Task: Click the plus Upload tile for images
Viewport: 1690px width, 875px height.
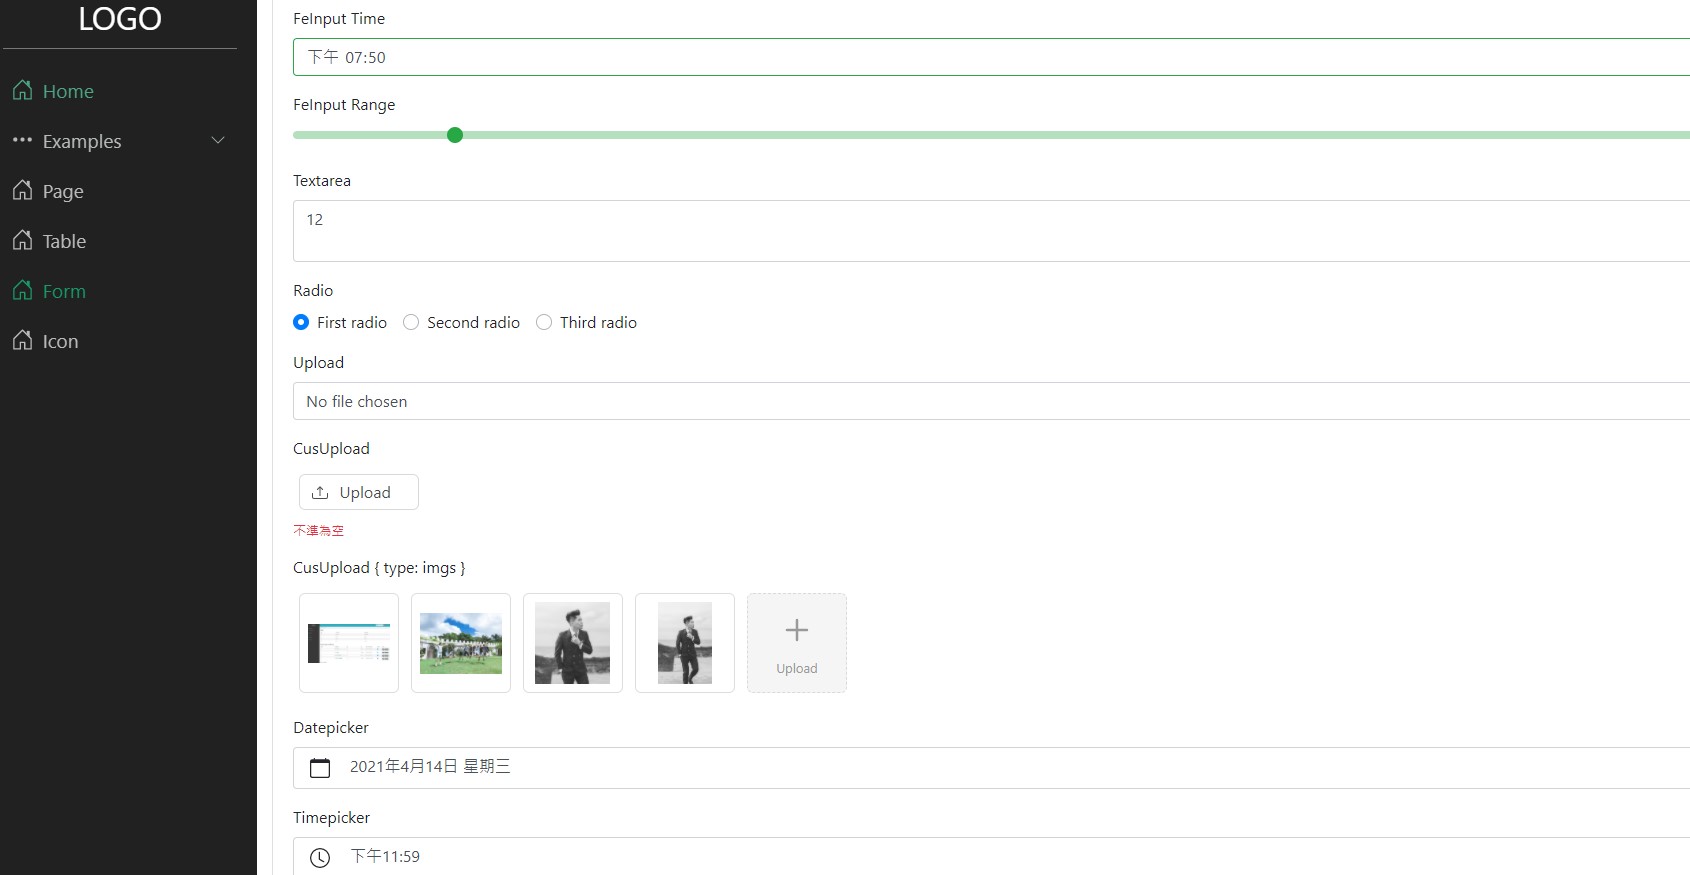Action: click(797, 643)
